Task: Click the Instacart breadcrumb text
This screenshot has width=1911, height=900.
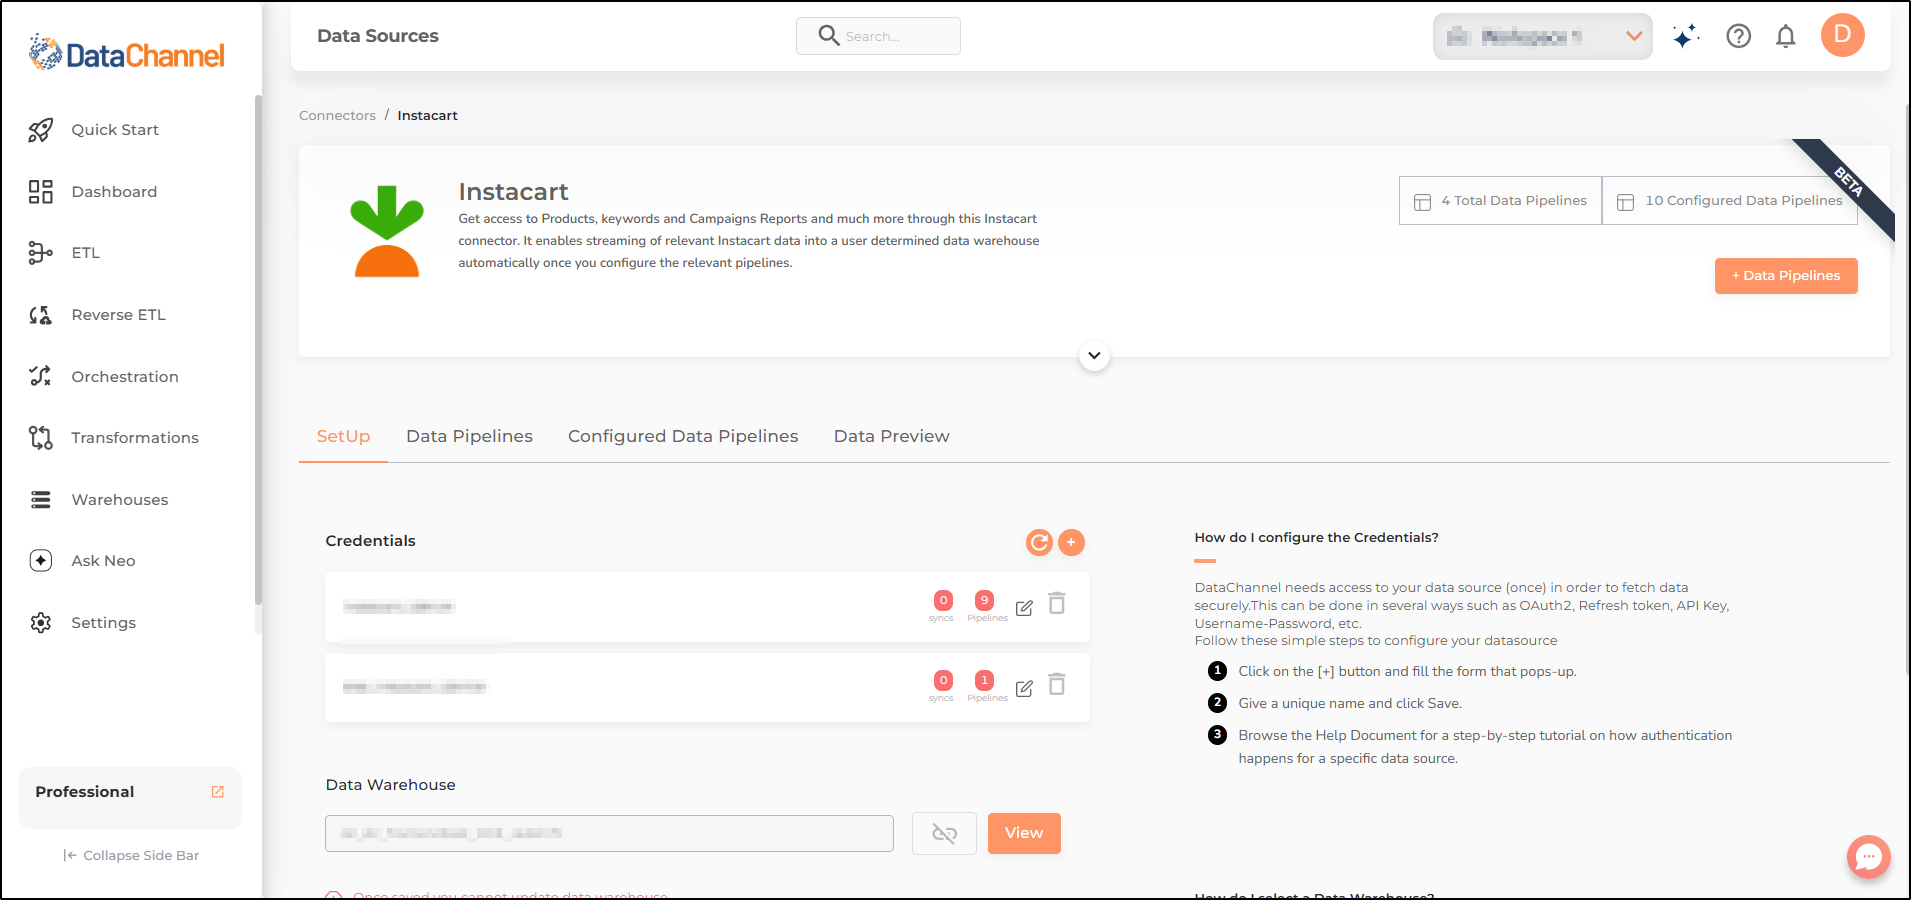Action: point(427,116)
